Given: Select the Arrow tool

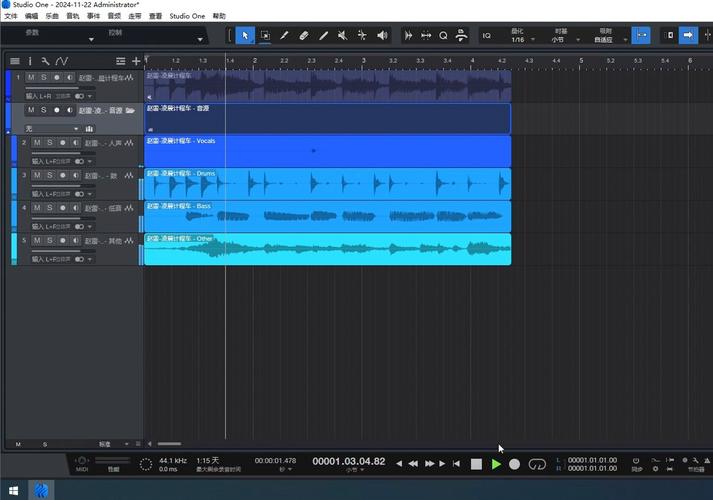Looking at the screenshot, I should [x=245, y=35].
